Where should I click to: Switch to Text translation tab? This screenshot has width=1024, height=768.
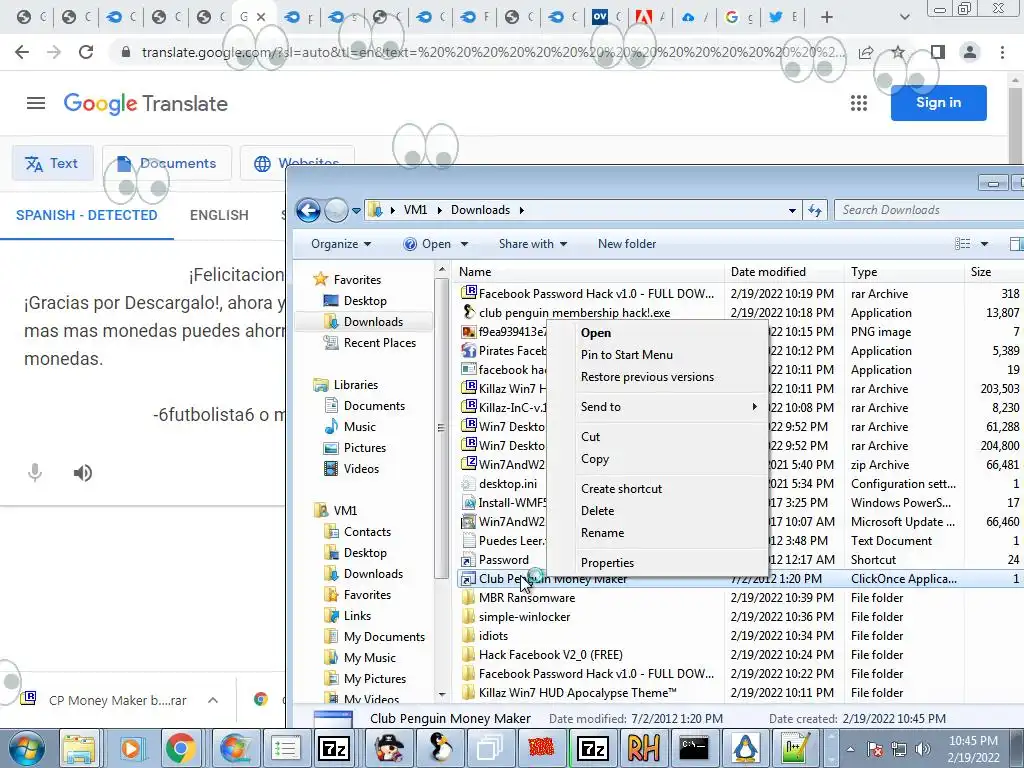(x=52, y=163)
